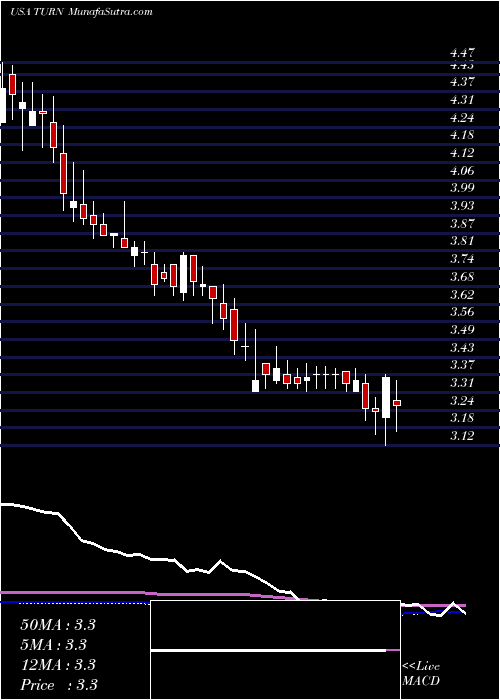
Task: Click the 3.12 price axis label
Action: click(462, 436)
